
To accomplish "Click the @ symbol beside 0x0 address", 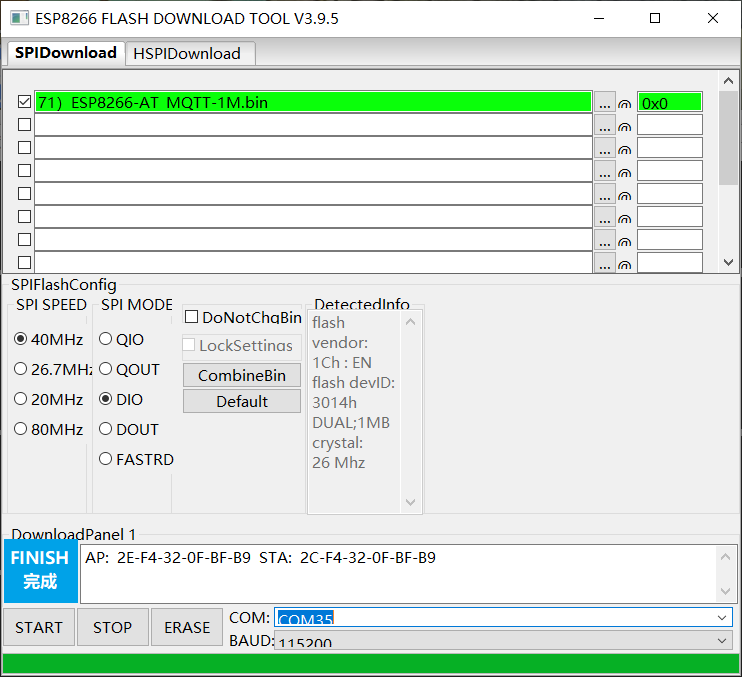I will point(625,105).
